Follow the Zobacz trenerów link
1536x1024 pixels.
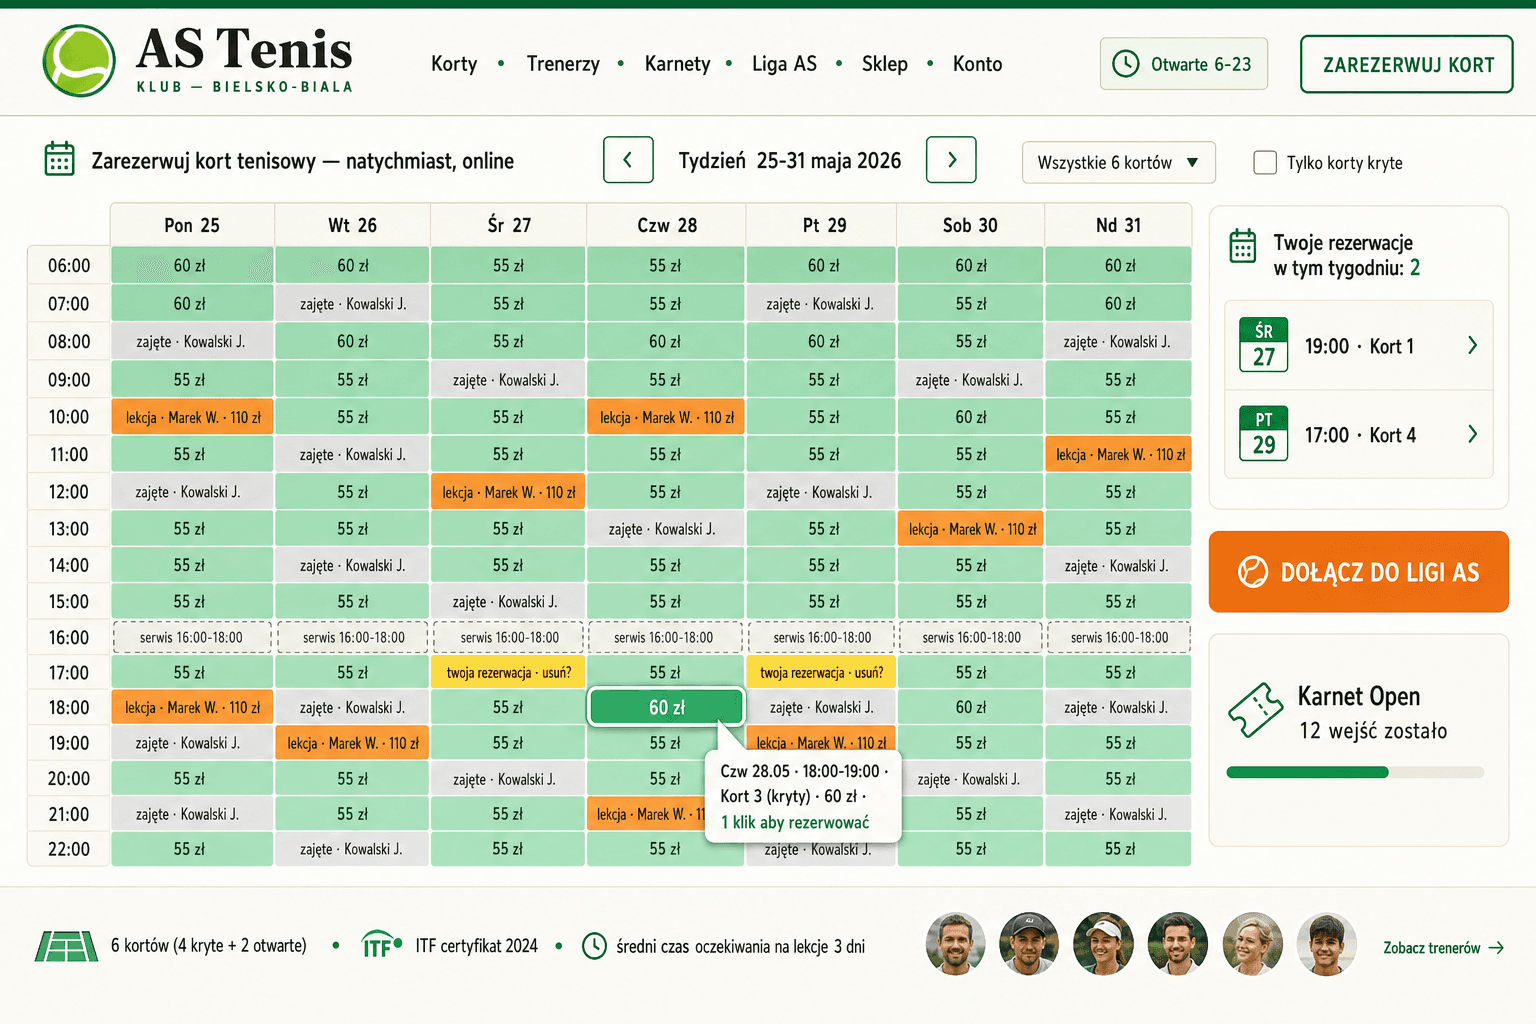click(x=1443, y=948)
